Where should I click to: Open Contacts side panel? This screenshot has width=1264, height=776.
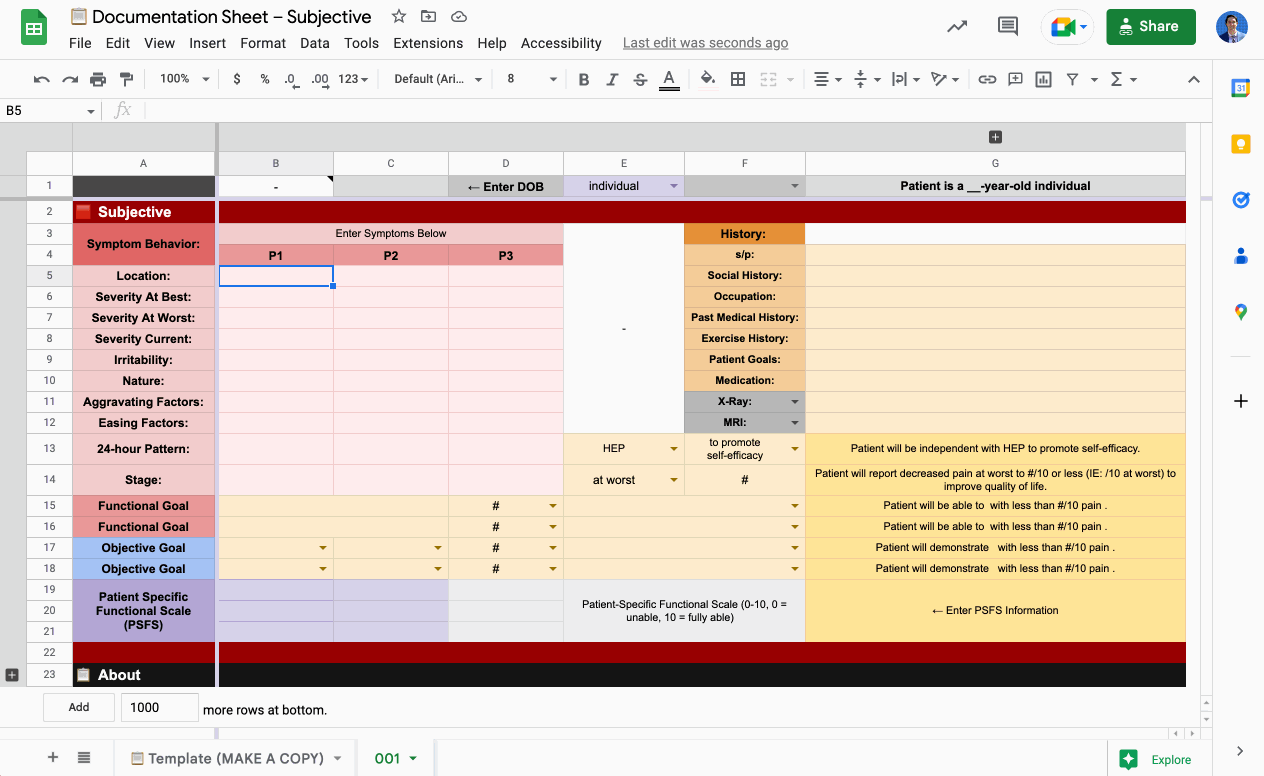point(1240,256)
